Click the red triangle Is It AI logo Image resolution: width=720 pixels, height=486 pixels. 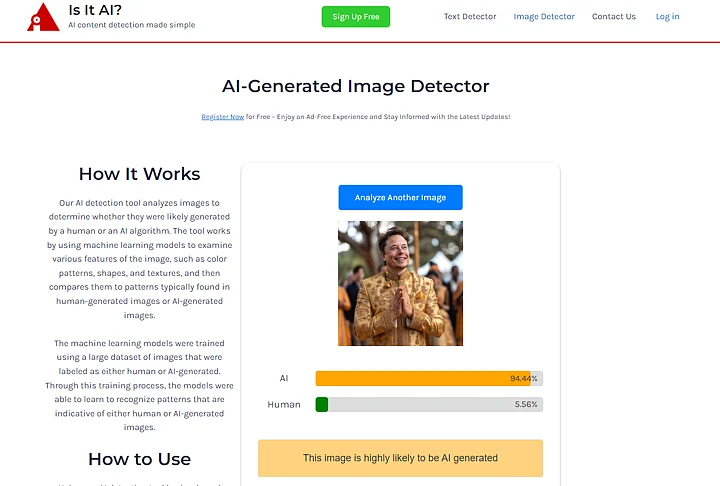tap(43, 16)
